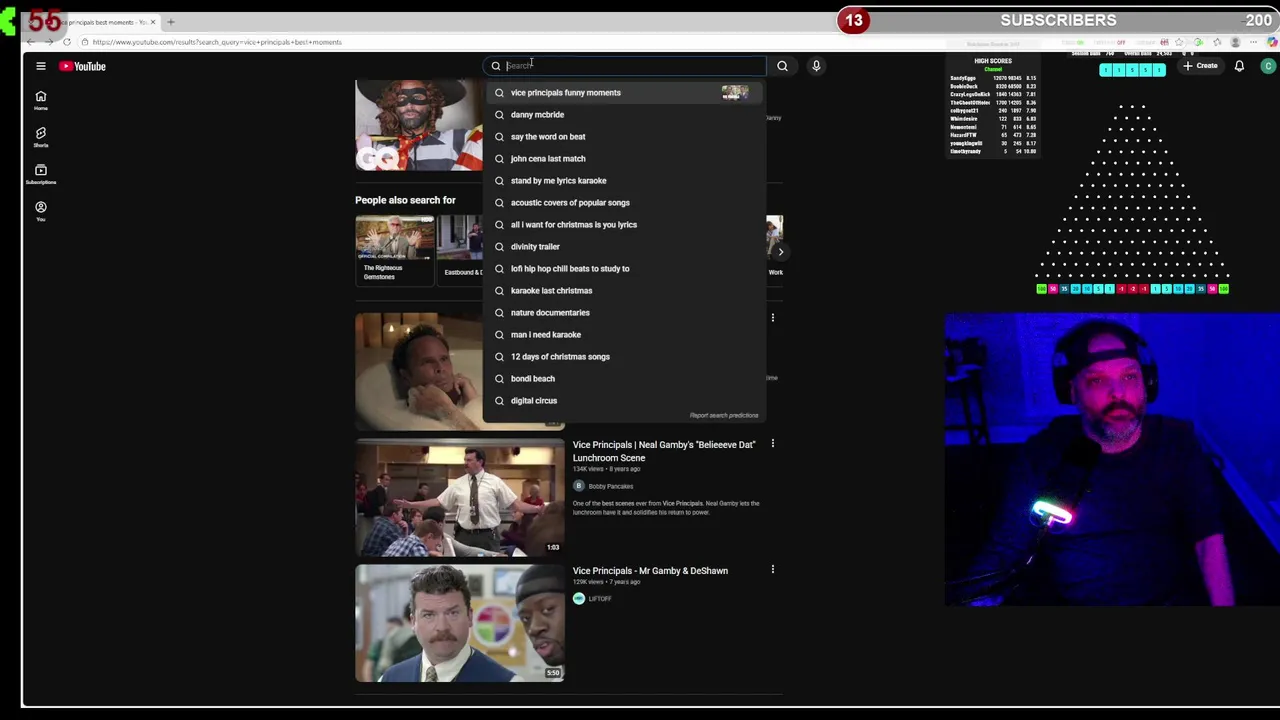Select suggestion 'danny mcbride'
Screen dimensions: 1280x720
click(x=625, y=114)
